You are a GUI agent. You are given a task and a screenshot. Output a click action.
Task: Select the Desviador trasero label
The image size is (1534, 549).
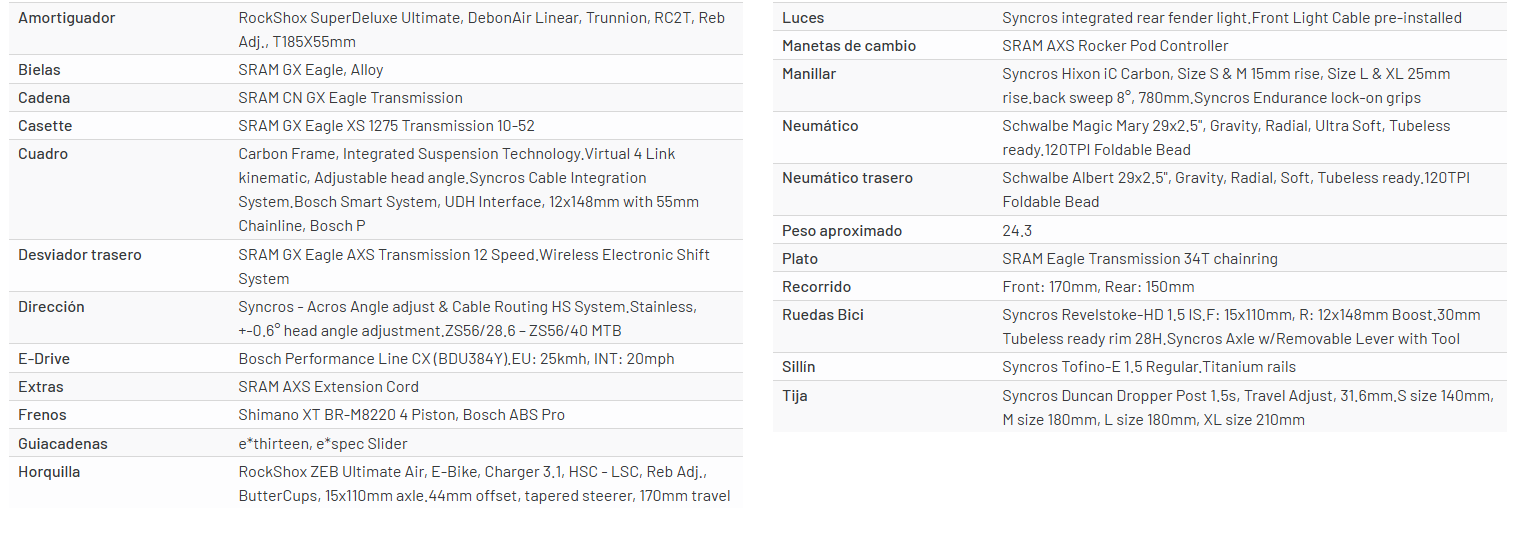point(80,255)
